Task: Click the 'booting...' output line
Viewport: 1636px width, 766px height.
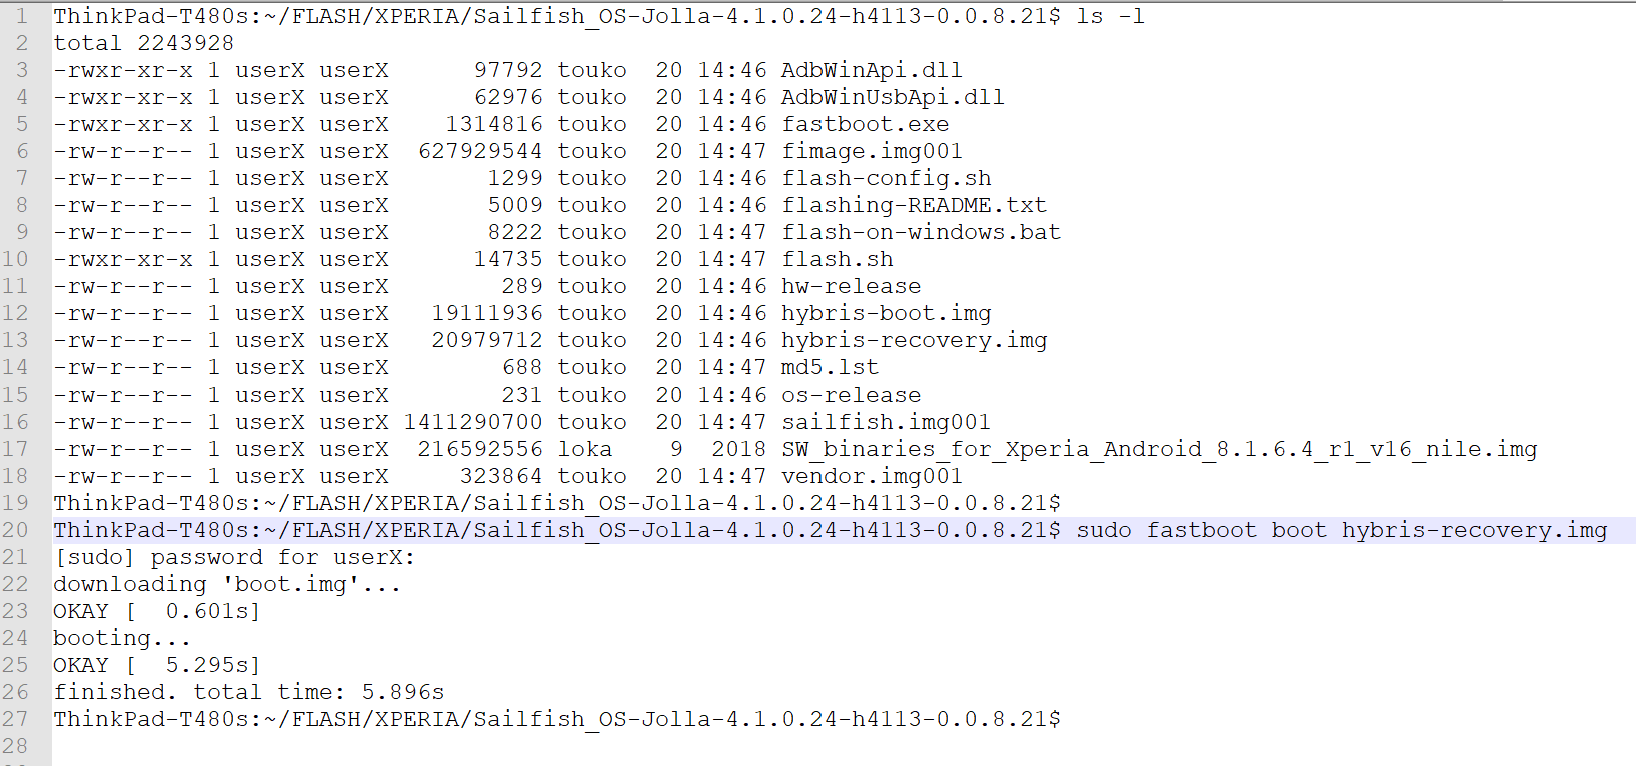Action: (121, 638)
